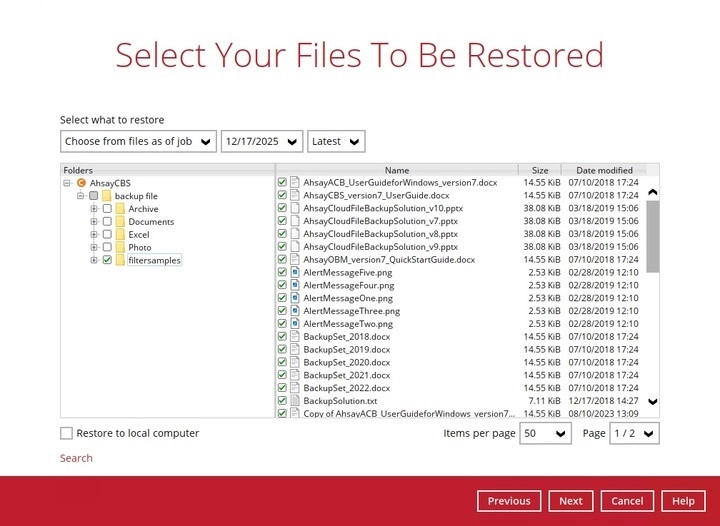Viewport: 720px width, 526px height.
Task: Click image icon of AlertMessageFour.png
Action: pos(295,285)
